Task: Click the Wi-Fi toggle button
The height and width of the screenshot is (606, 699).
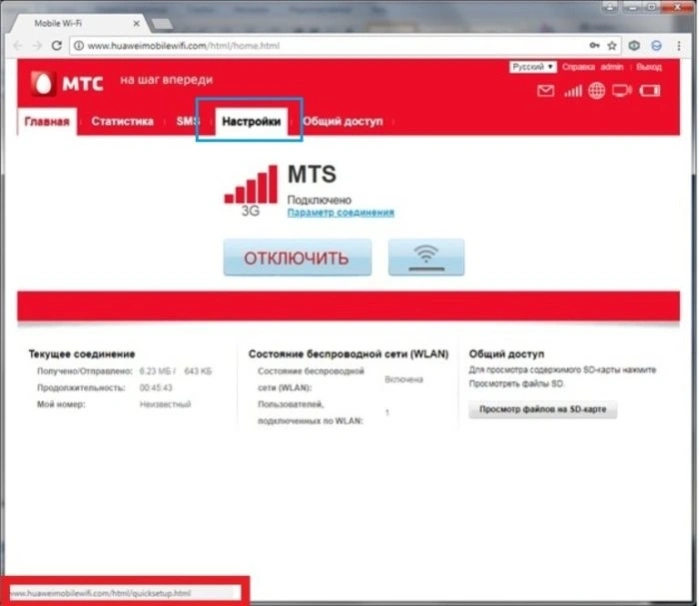Action: click(x=426, y=257)
